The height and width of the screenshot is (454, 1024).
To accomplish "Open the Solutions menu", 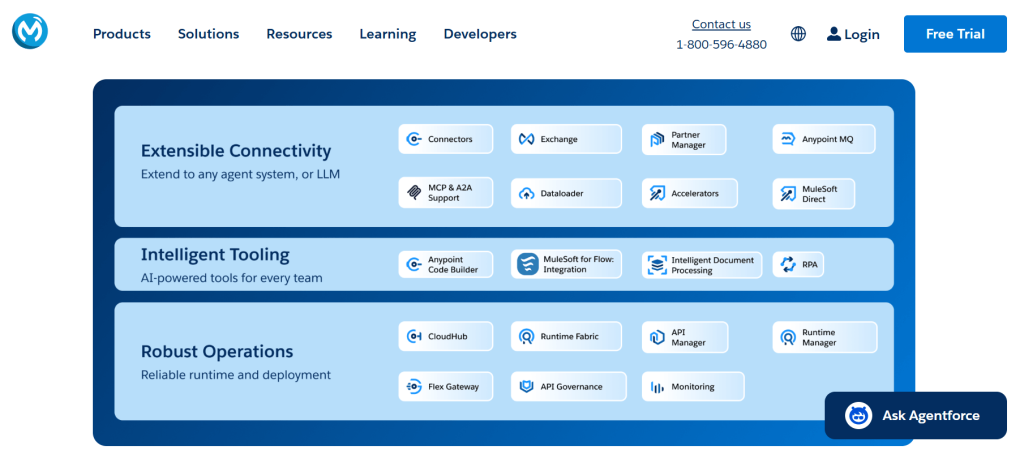I will coord(208,34).
